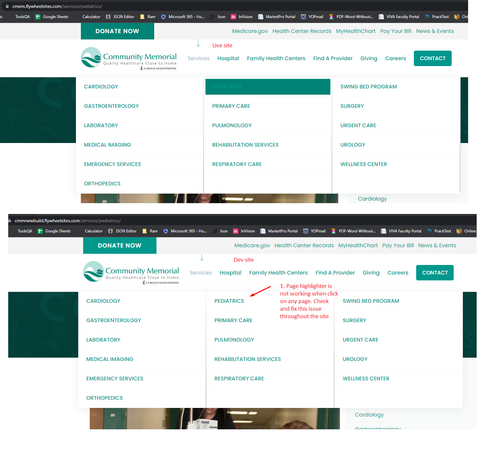Open News & Events link on the live site
500x452 pixels.
pyautogui.click(x=435, y=31)
